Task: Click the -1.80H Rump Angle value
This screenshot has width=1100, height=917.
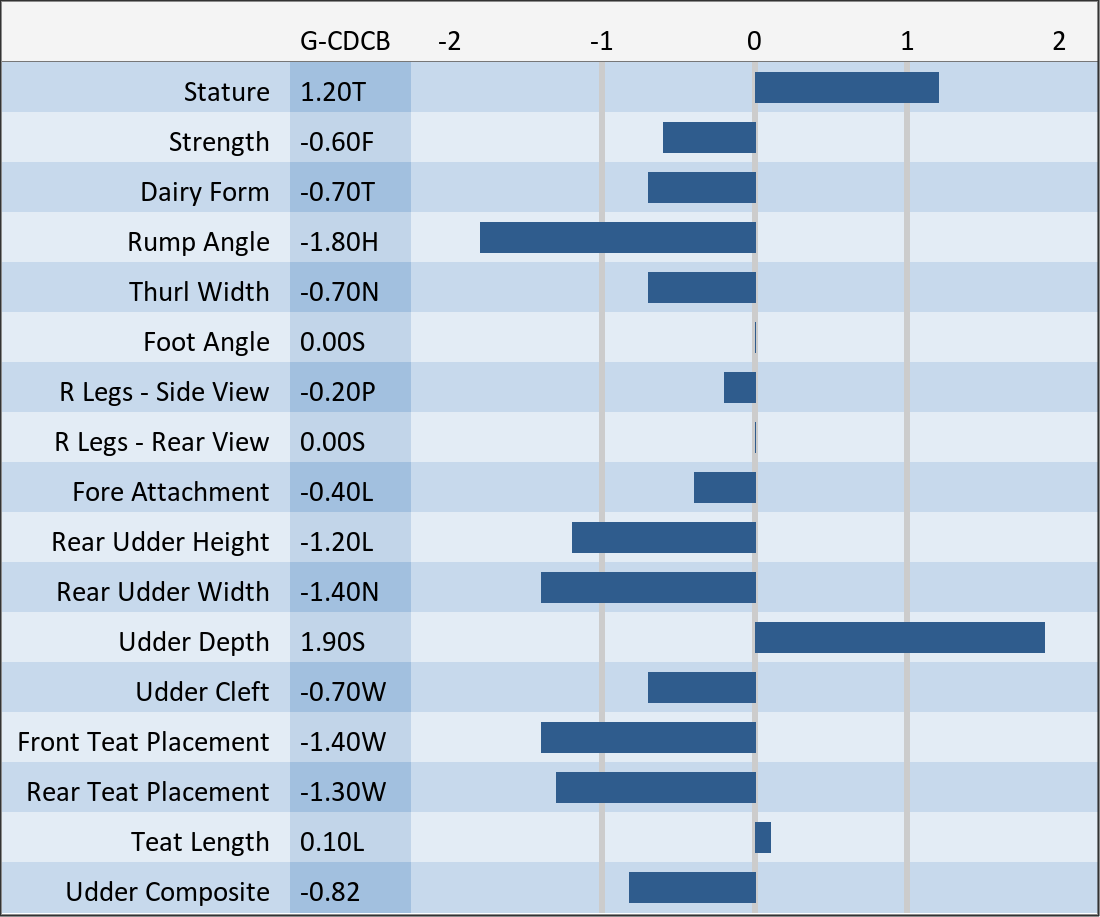Action: [340, 242]
